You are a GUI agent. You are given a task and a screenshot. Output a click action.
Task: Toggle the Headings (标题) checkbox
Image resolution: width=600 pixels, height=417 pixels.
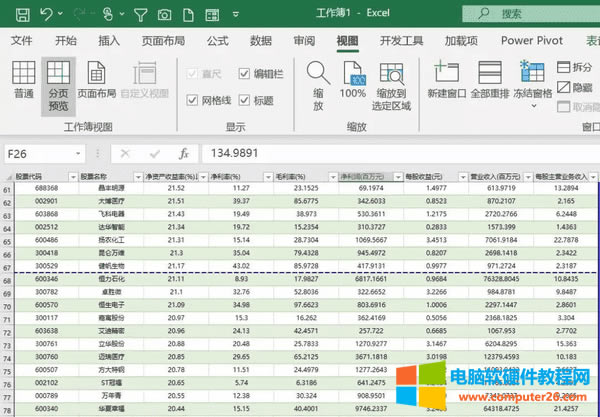pos(245,100)
